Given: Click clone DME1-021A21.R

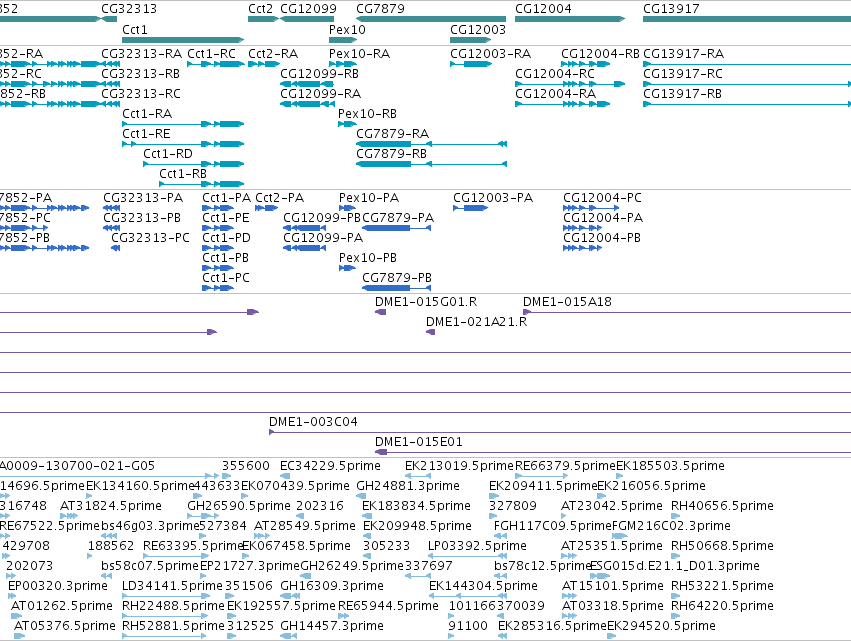Looking at the screenshot, I should [477, 322].
